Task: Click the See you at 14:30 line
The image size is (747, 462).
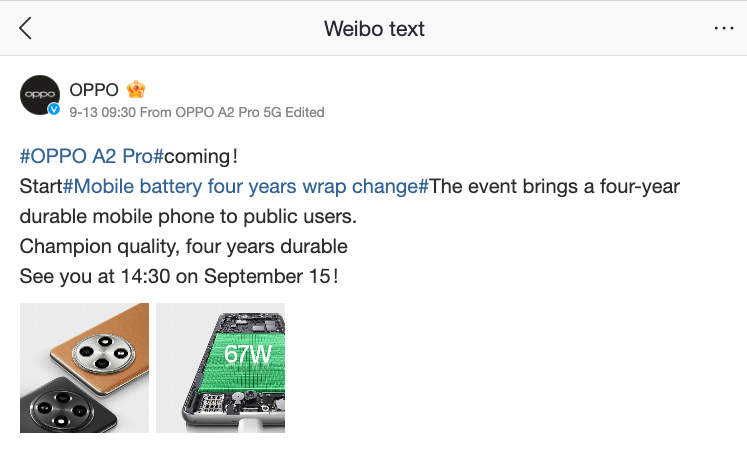Action: (x=178, y=275)
